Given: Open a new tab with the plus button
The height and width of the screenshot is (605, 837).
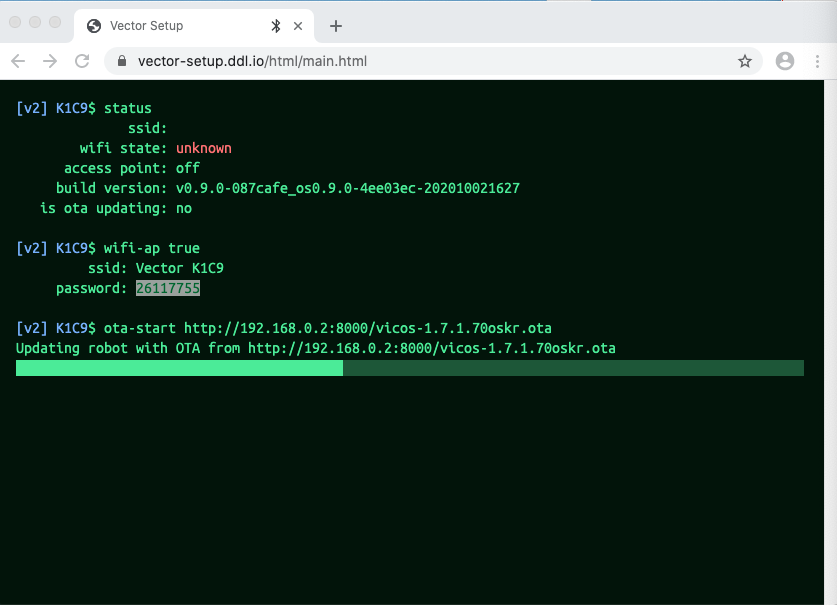Looking at the screenshot, I should pos(336,26).
